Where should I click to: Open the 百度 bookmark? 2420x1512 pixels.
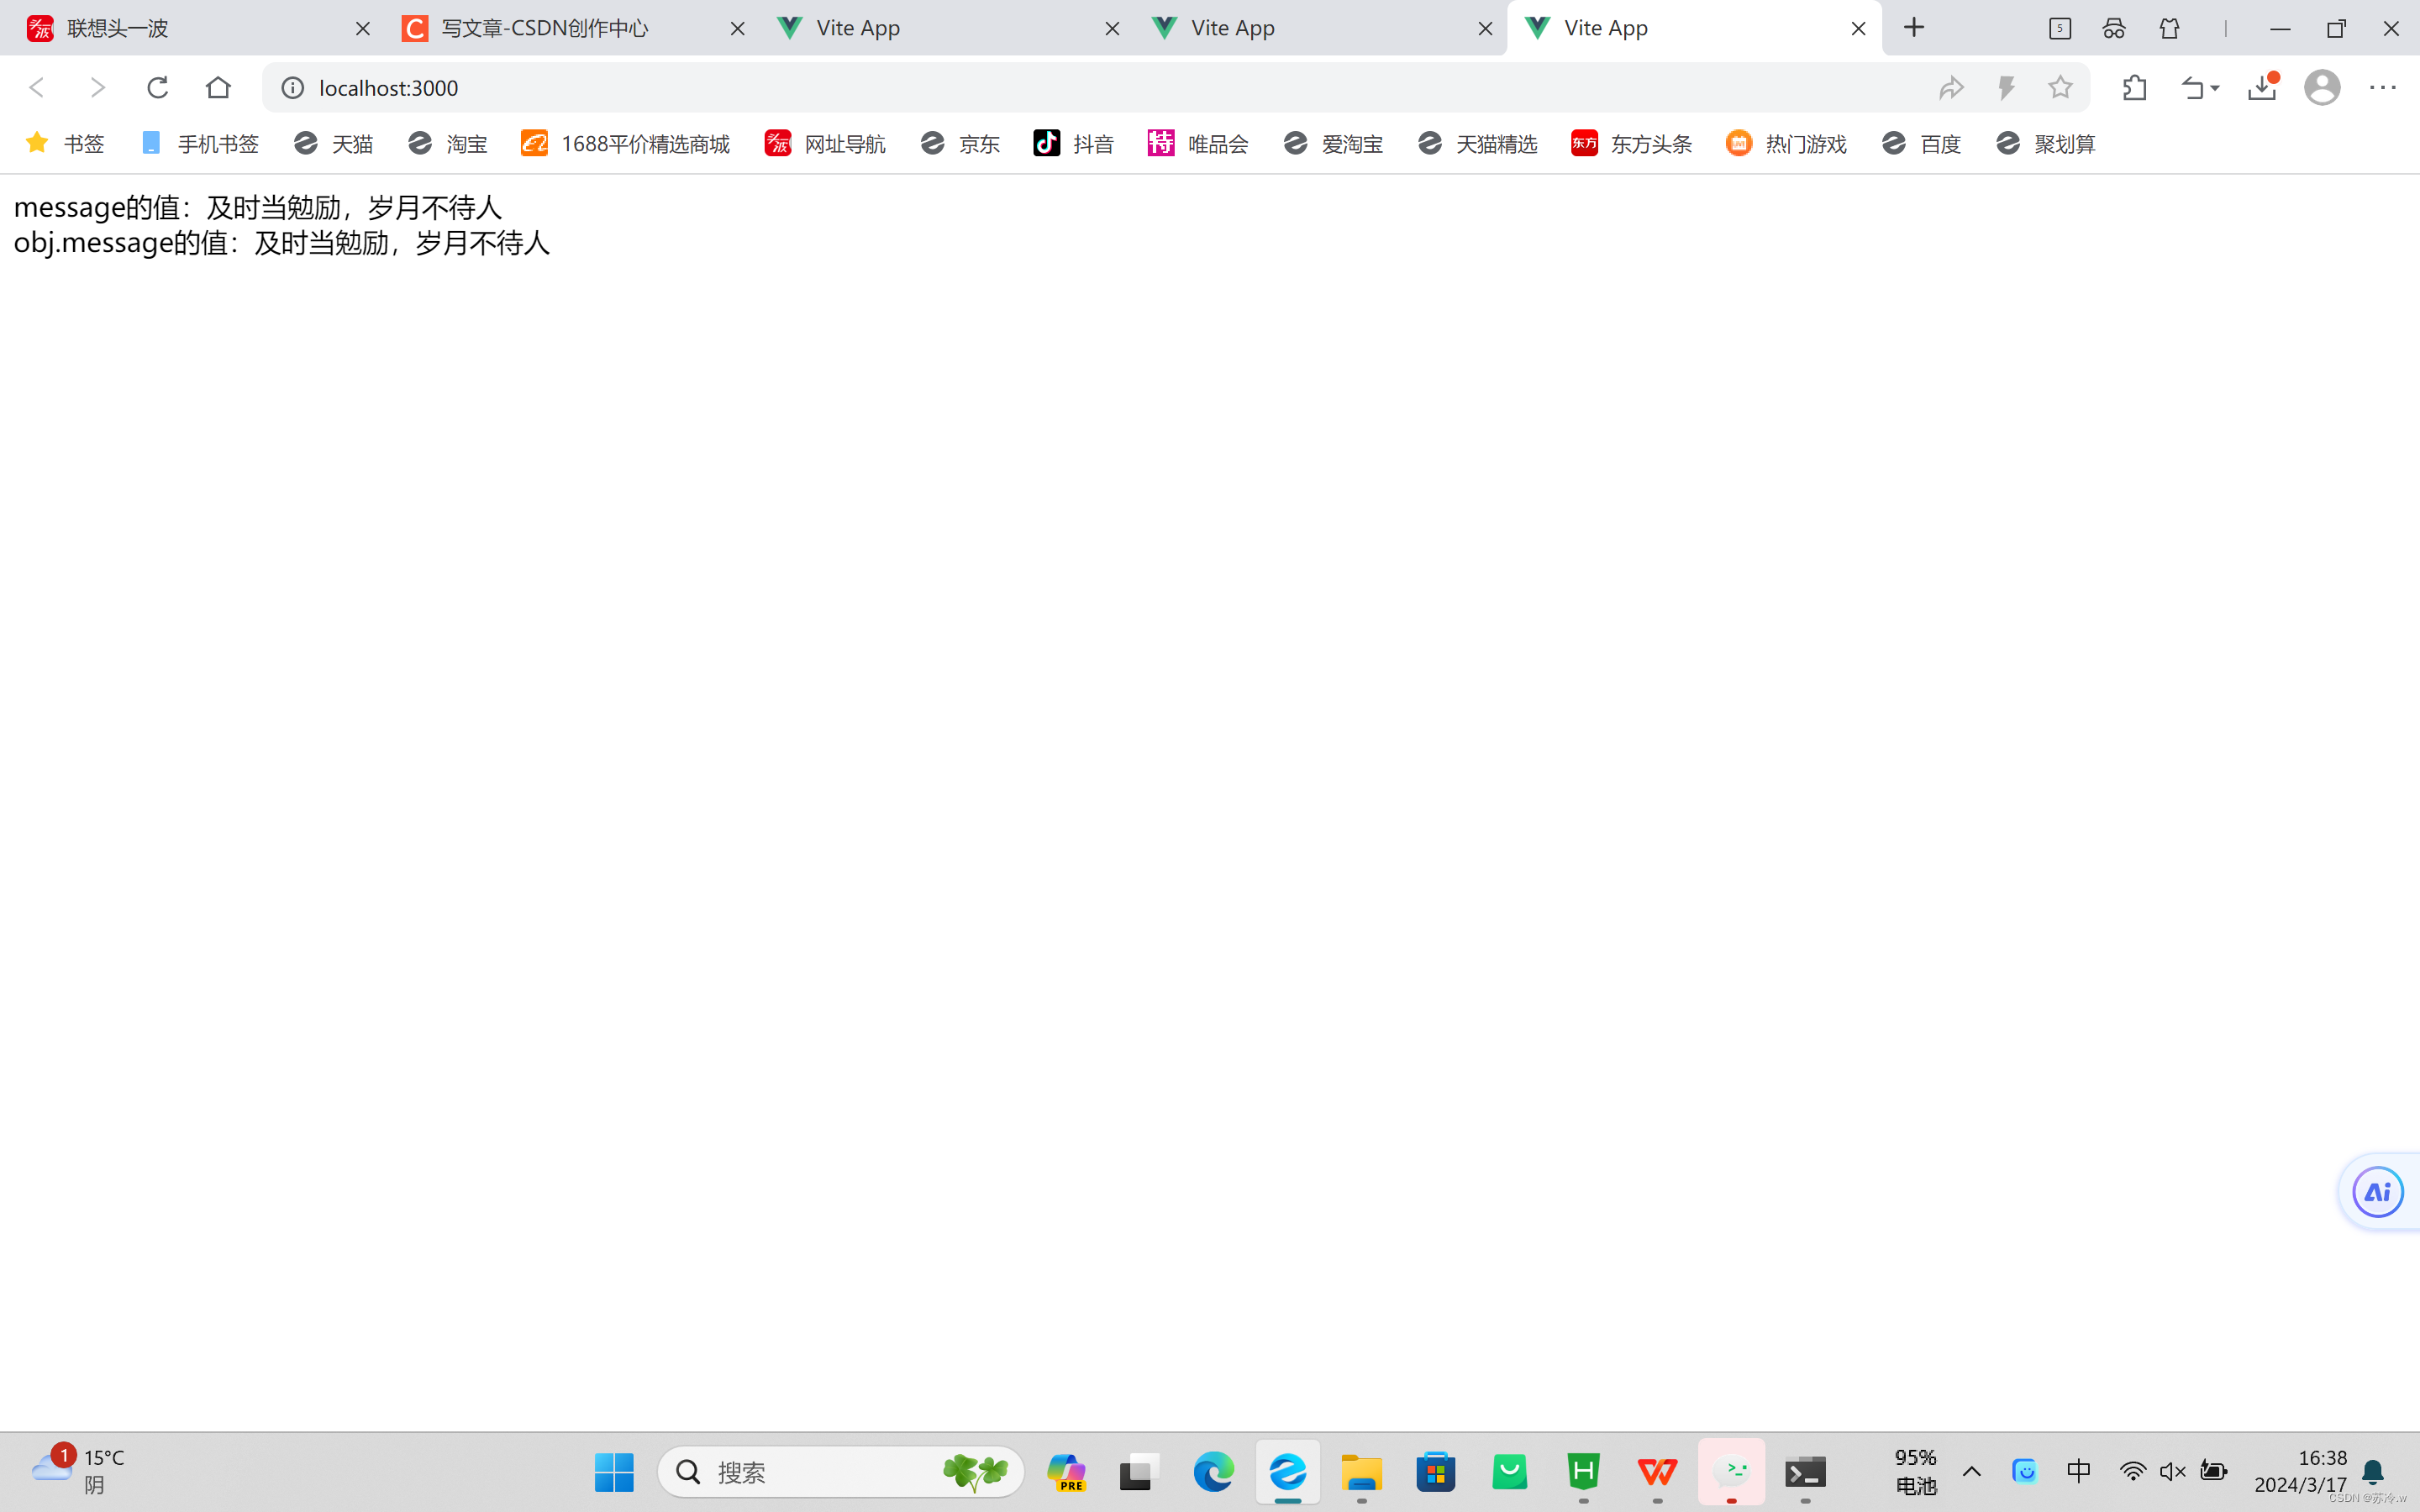(1921, 144)
